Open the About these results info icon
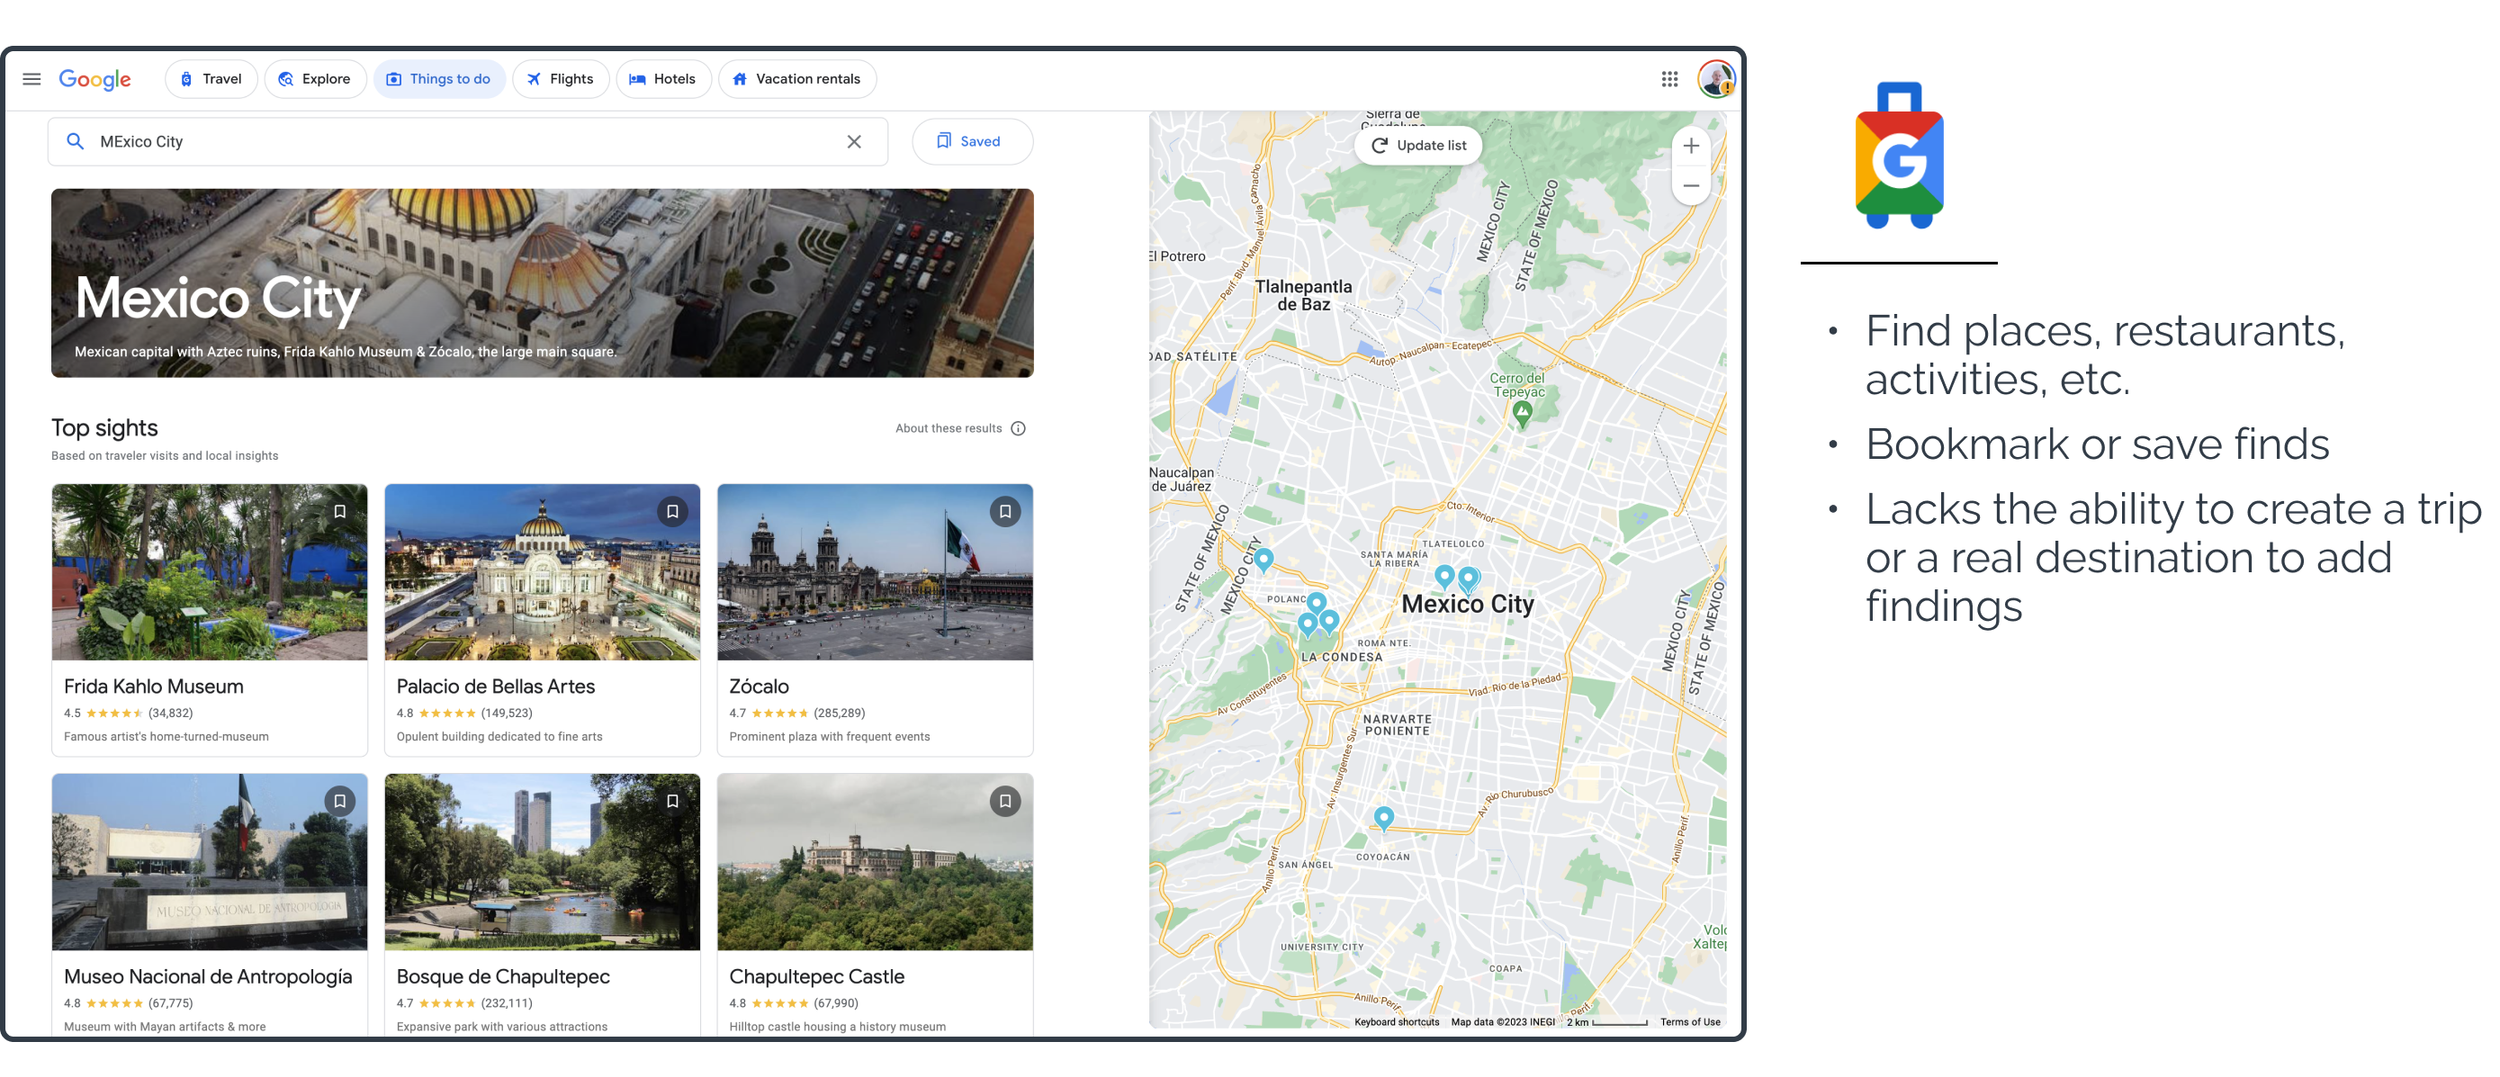The height and width of the screenshot is (1077, 2500). [x=1018, y=429]
